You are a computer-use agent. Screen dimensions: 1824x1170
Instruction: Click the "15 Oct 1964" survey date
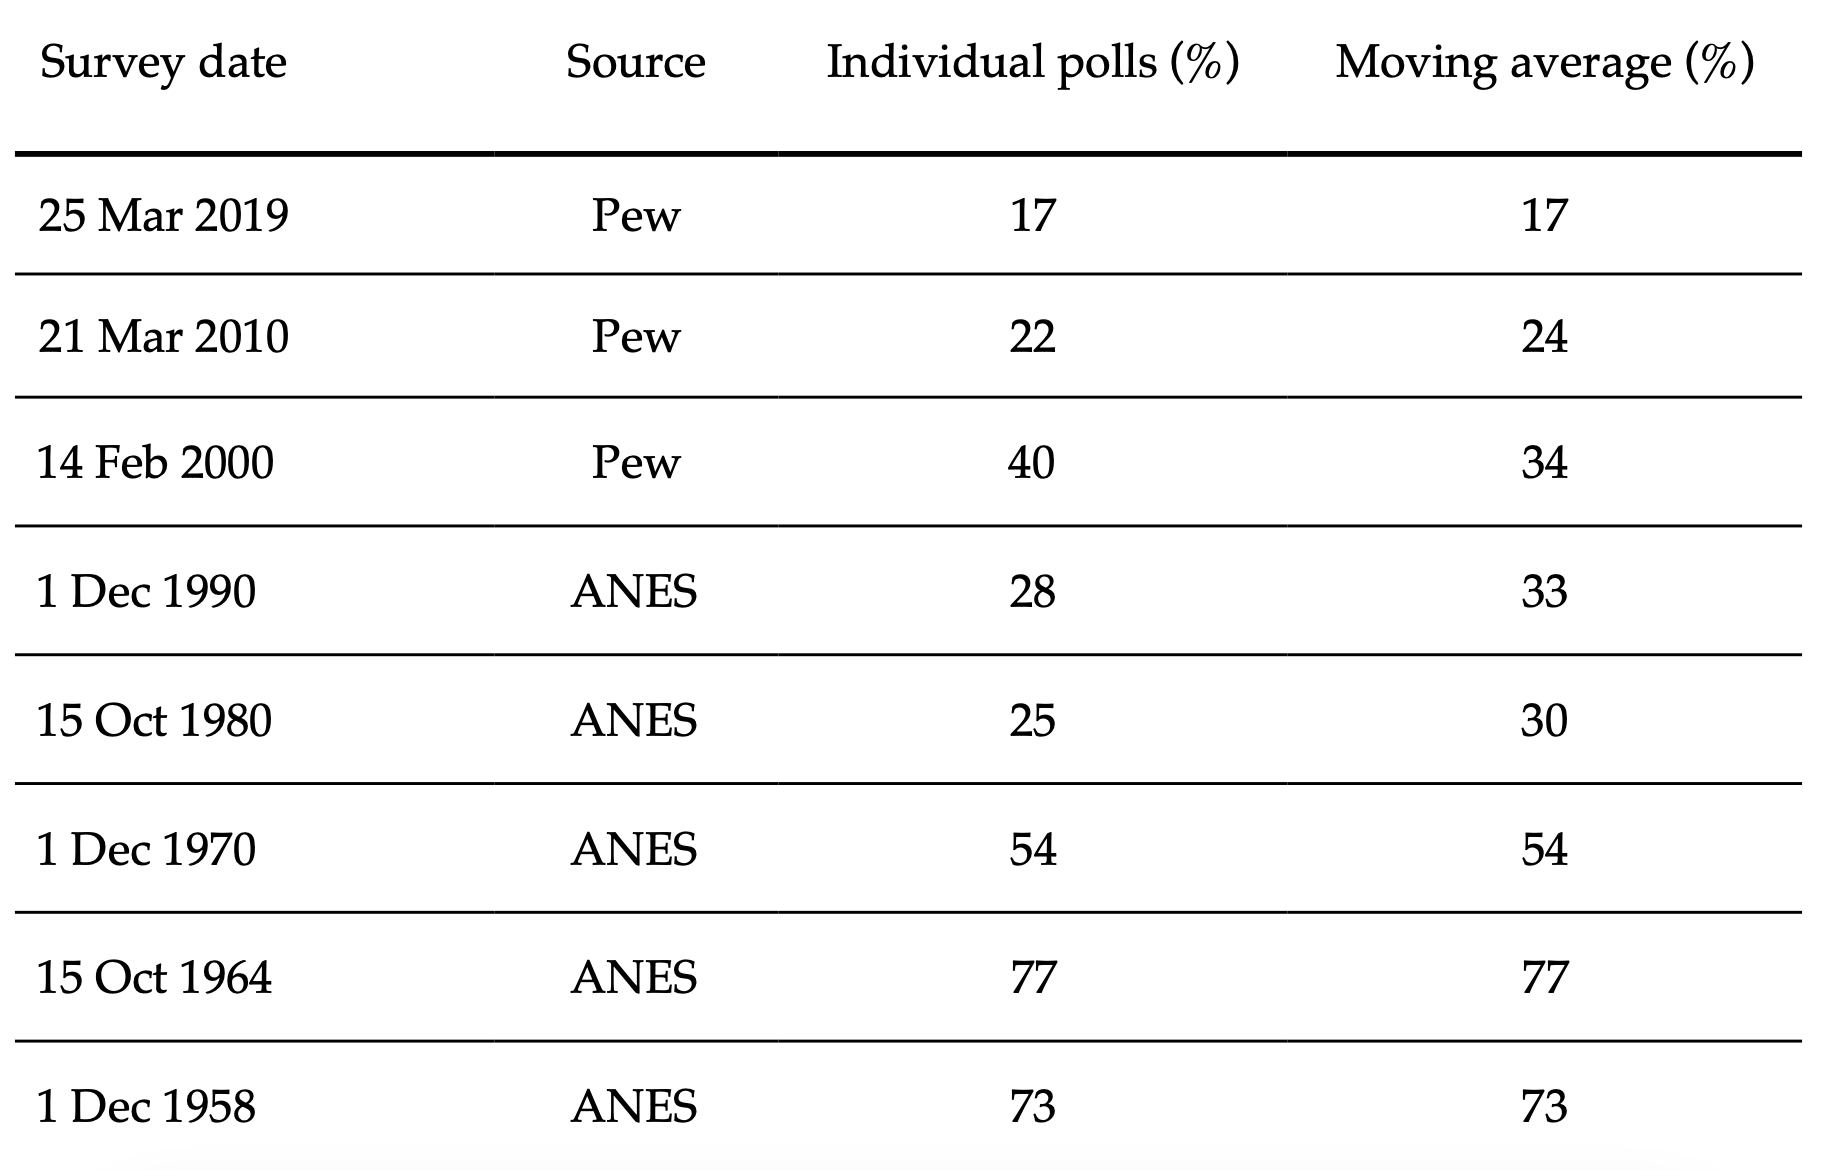click(154, 978)
